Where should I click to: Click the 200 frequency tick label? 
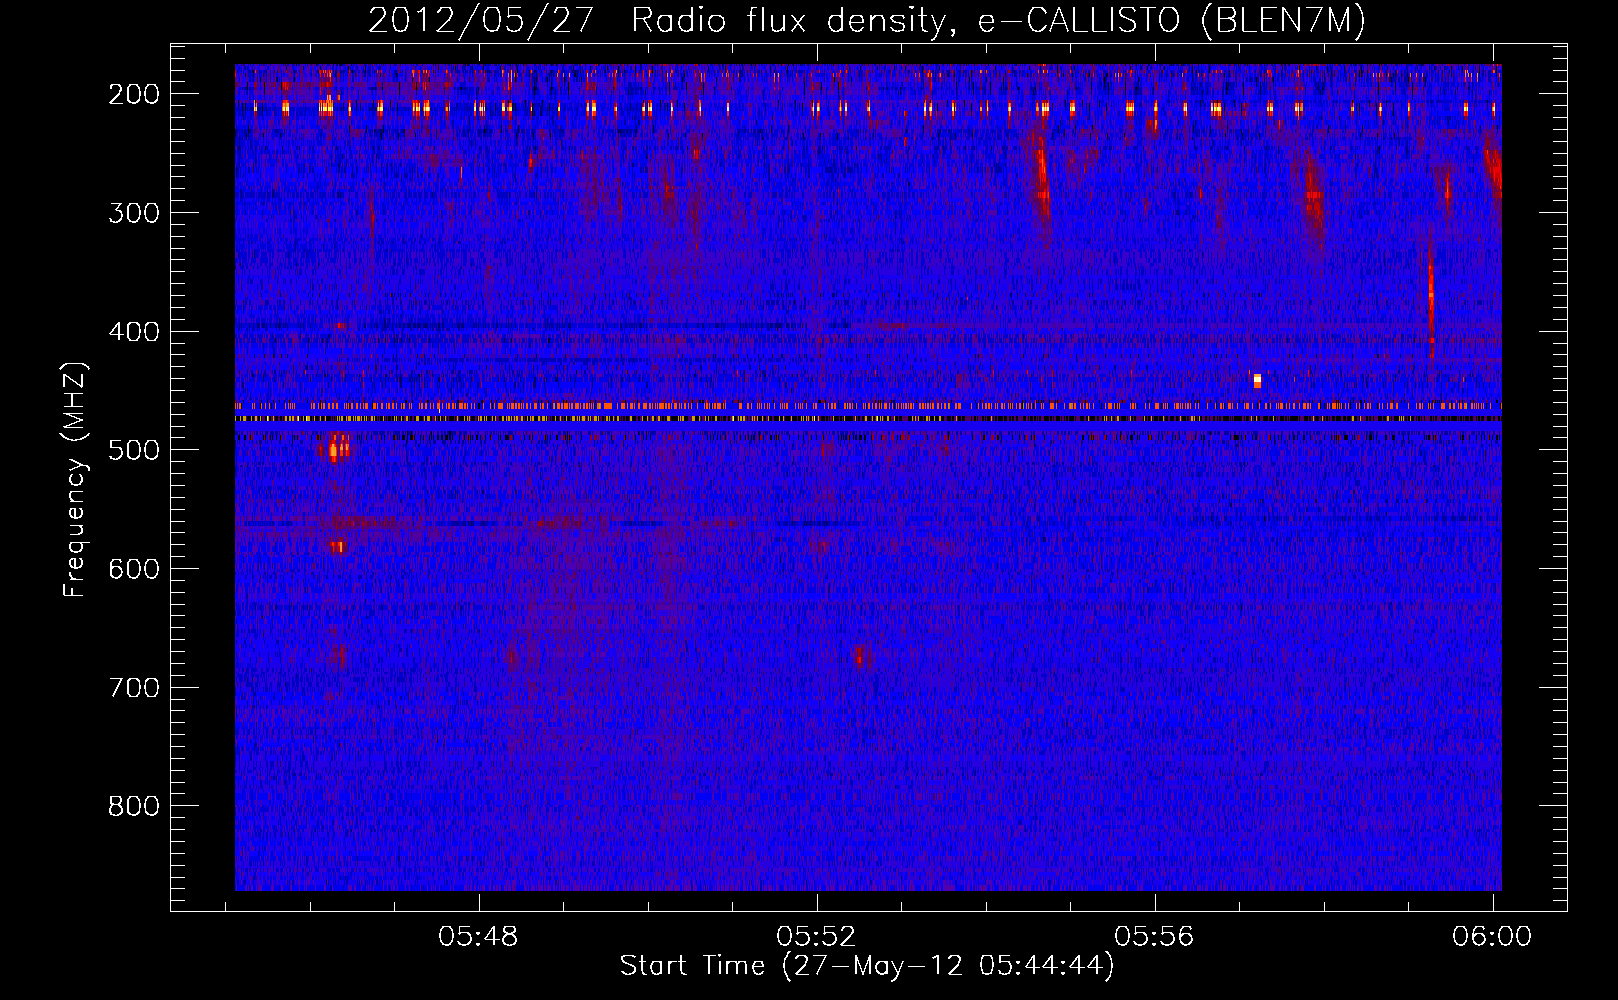pyautogui.click(x=134, y=94)
